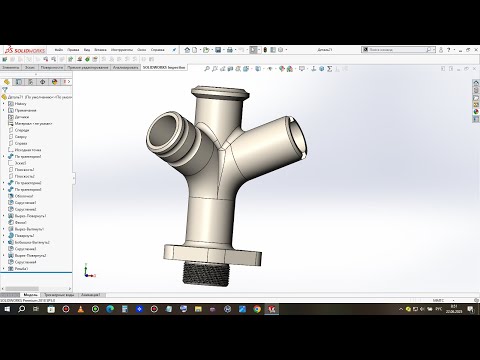Open SOLIDWORKS Resources in the task pane
The height and width of the screenshot is (360, 480).
476,83
